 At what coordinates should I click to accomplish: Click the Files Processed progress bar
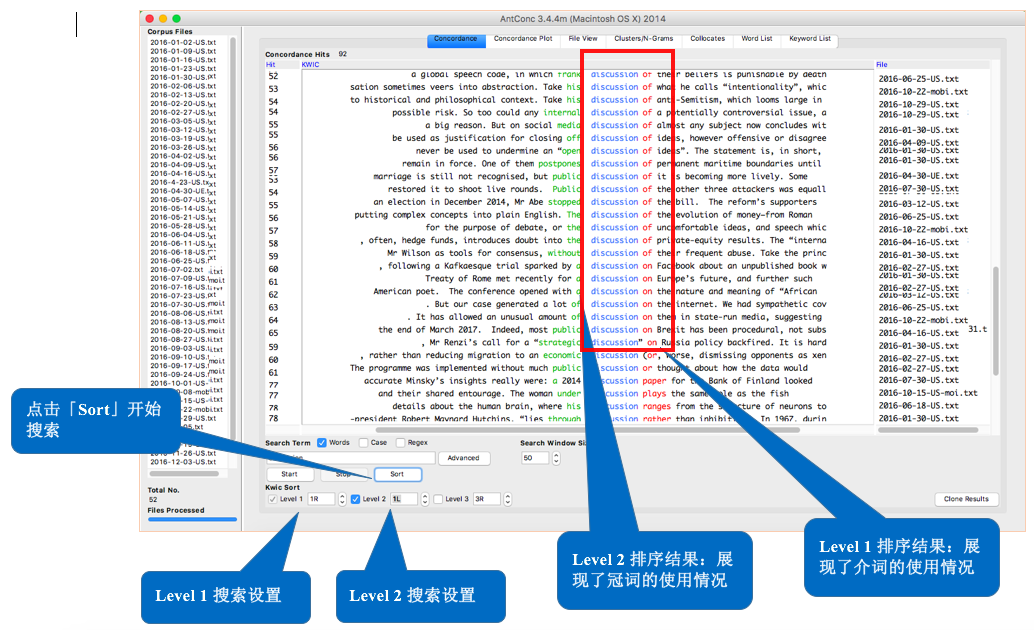tap(193, 519)
